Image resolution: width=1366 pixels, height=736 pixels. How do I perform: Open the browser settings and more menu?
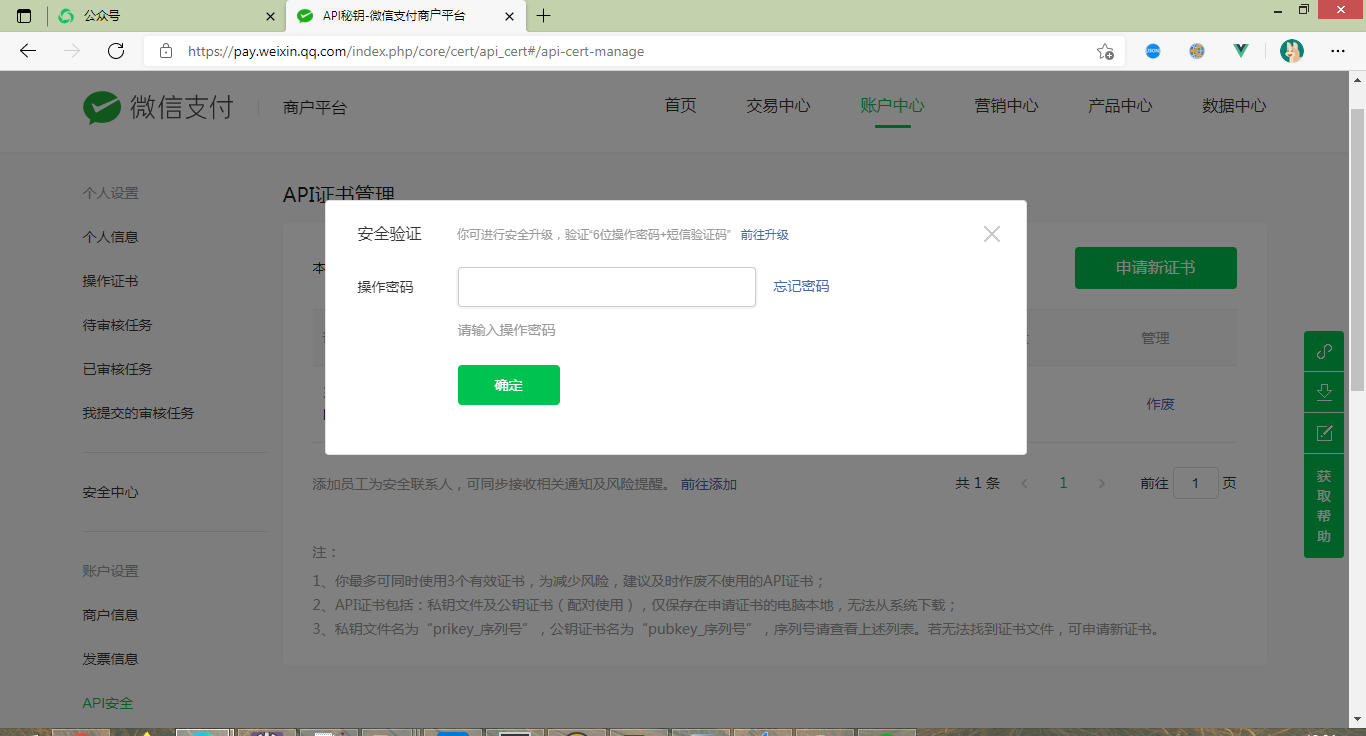coord(1338,51)
